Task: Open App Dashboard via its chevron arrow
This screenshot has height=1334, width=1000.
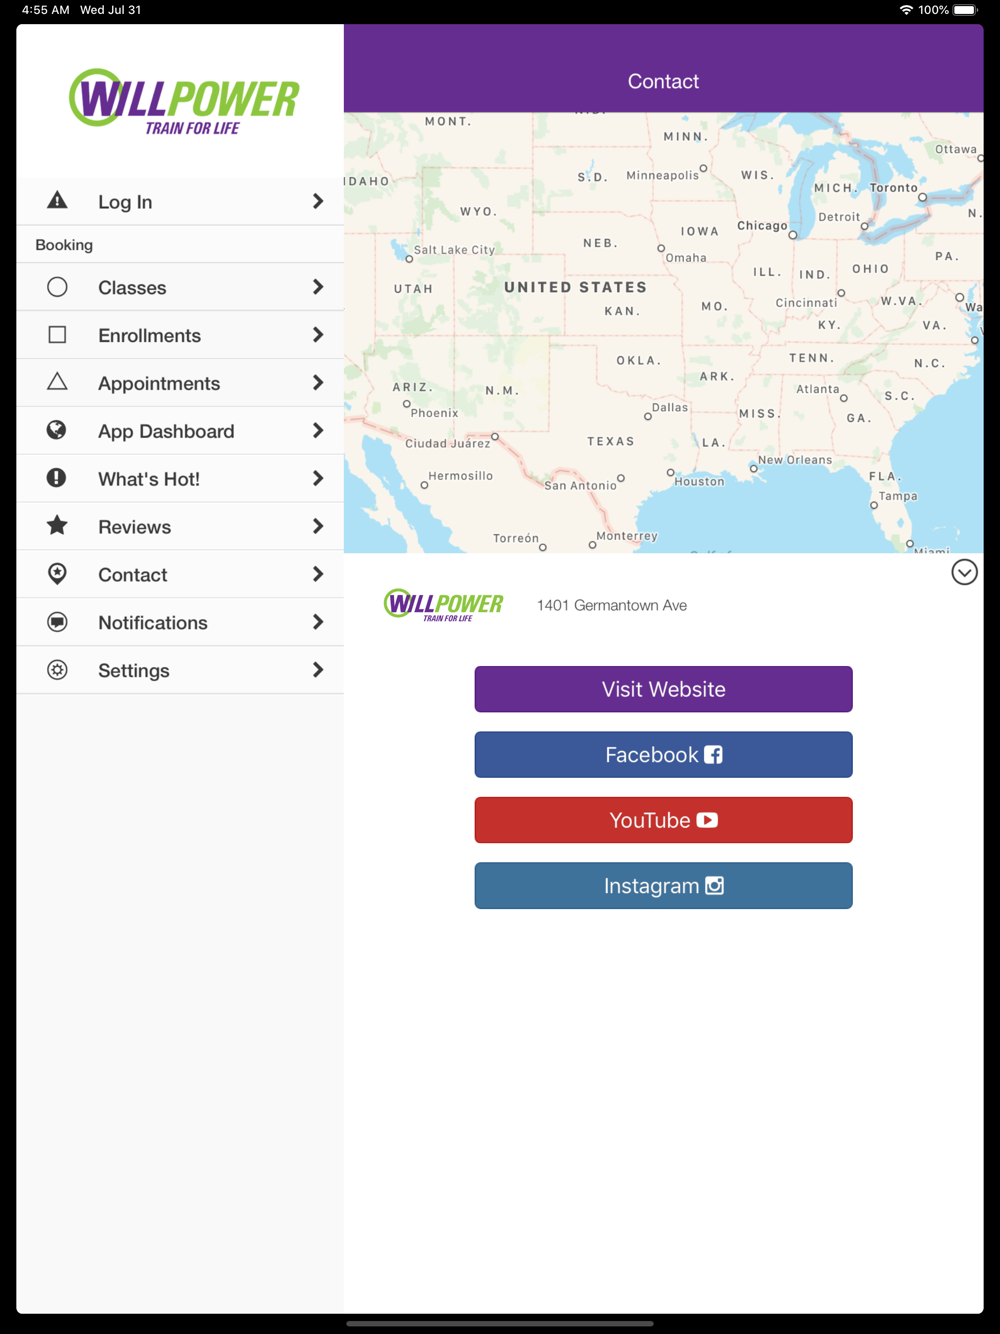Action: point(318,431)
